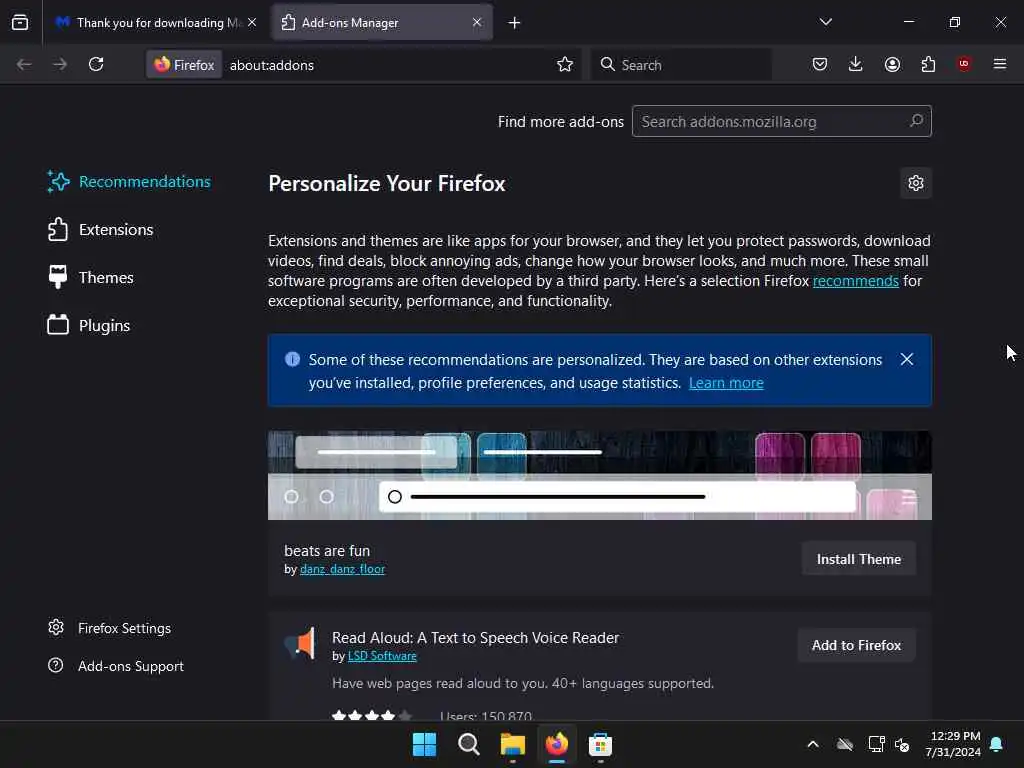Image resolution: width=1024 pixels, height=768 pixels.
Task: Open Microsoft Store from the taskbar
Action: point(600,744)
